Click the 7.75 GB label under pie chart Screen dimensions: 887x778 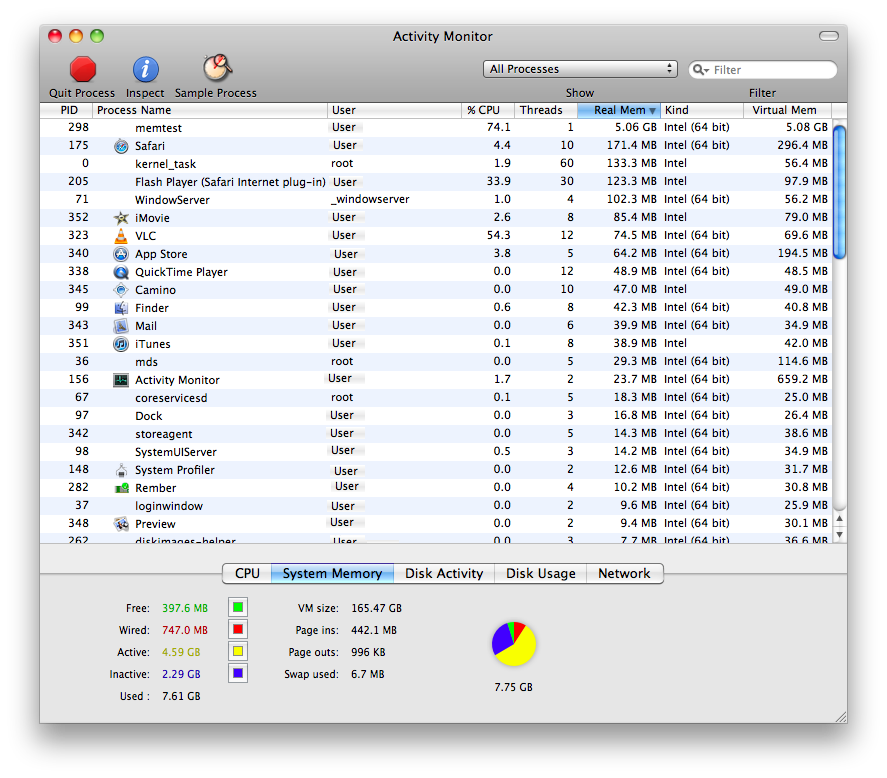pos(513,687)
